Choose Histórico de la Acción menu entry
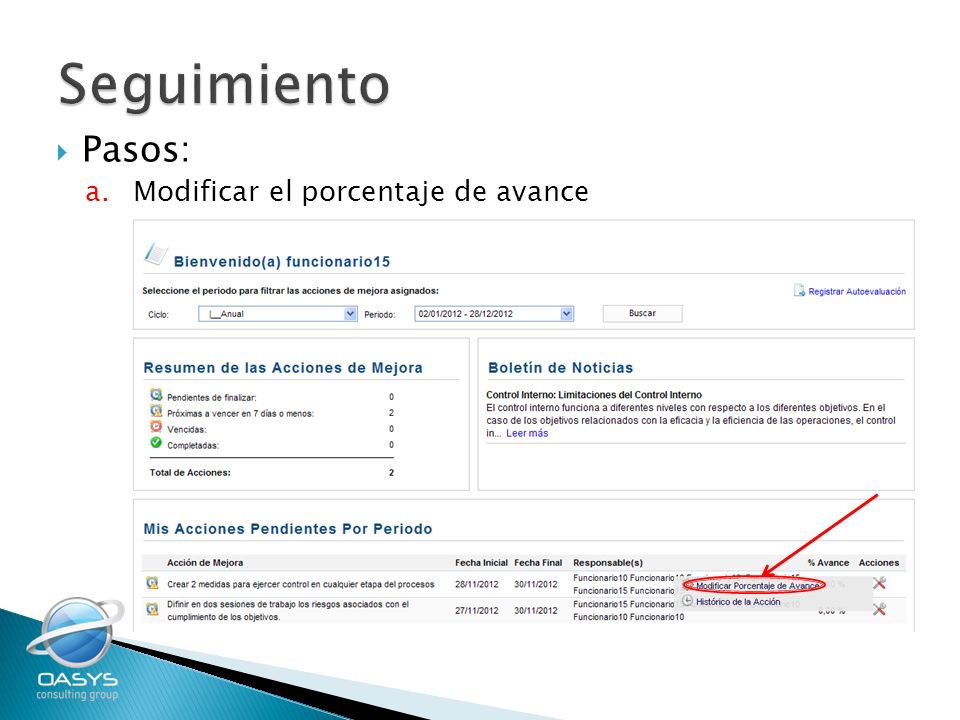The image size is (960, 720). pos(738,602)
